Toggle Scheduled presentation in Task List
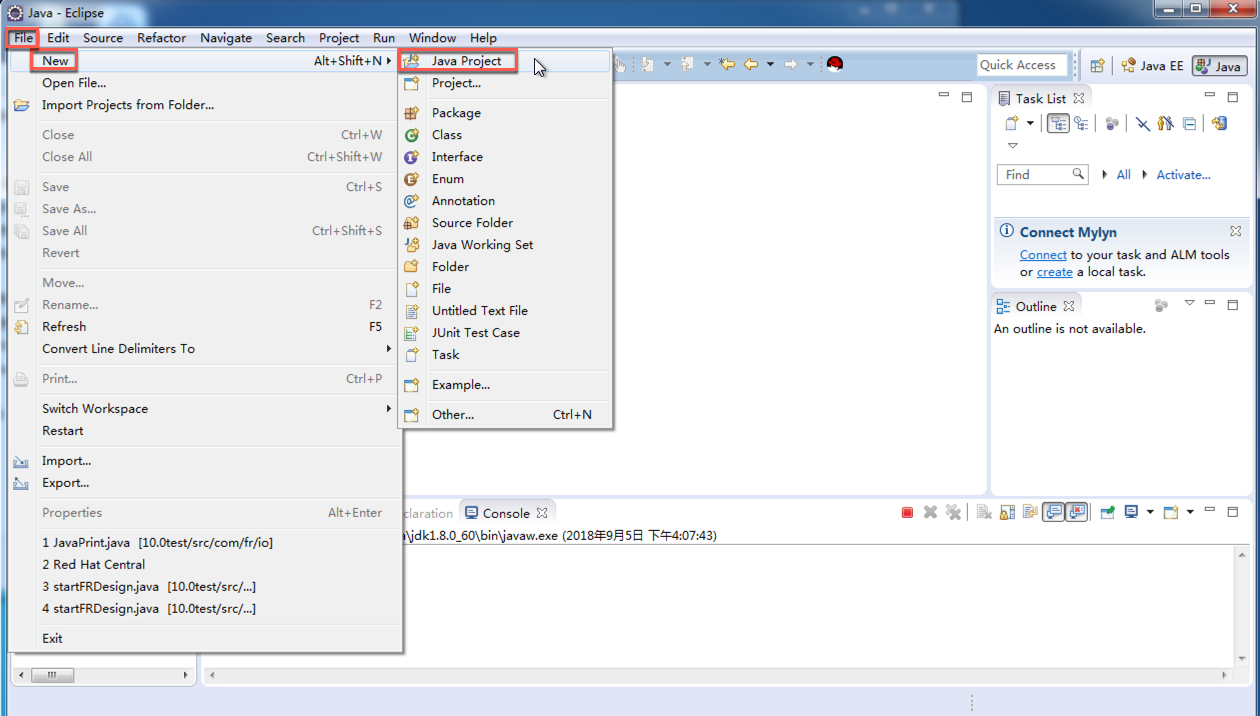This screenshot has height=716, width=1260. coord(1081,124)
